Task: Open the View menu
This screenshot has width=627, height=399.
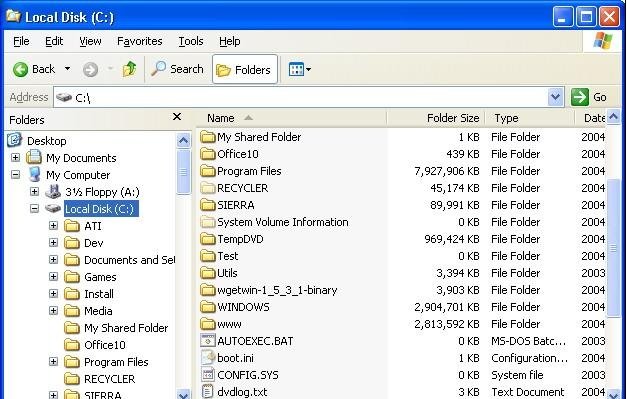Action: pos(90,41)
